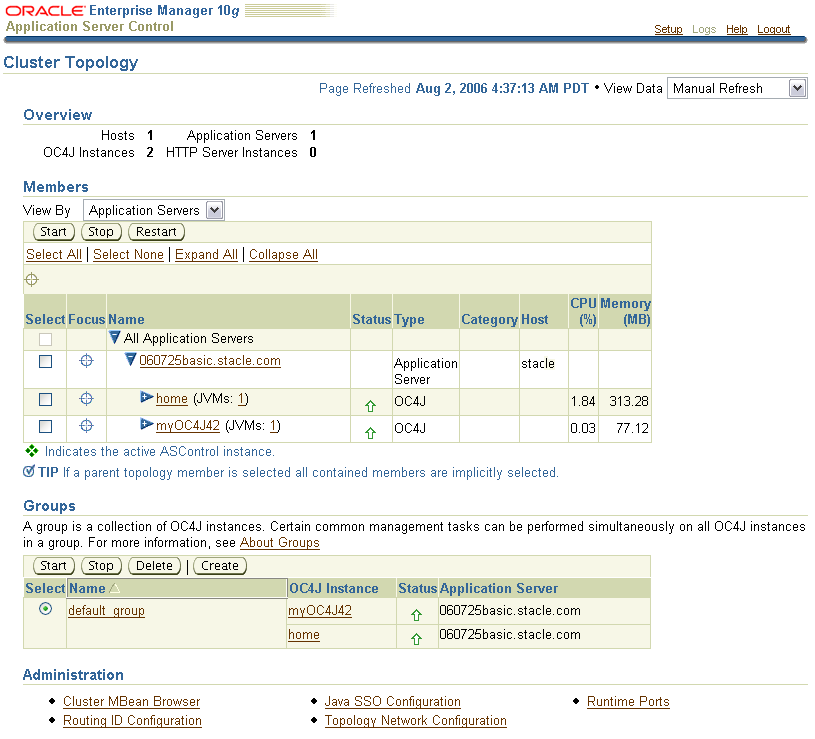Click the Cluster Topology page heading
The image size is (815, 739).
pos(71,62)
